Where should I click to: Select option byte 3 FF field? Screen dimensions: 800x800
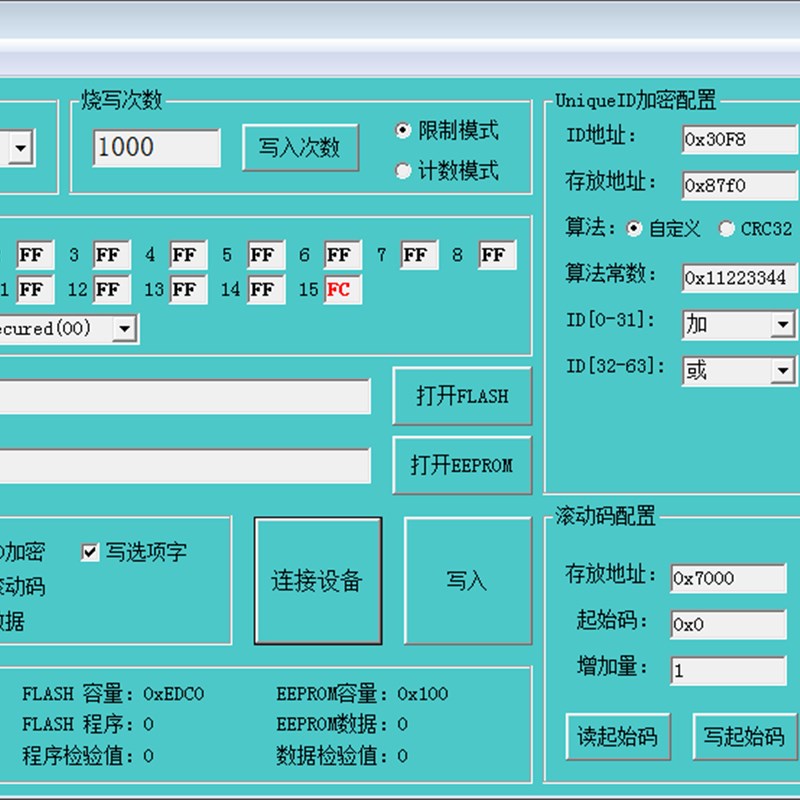point(112,255)
